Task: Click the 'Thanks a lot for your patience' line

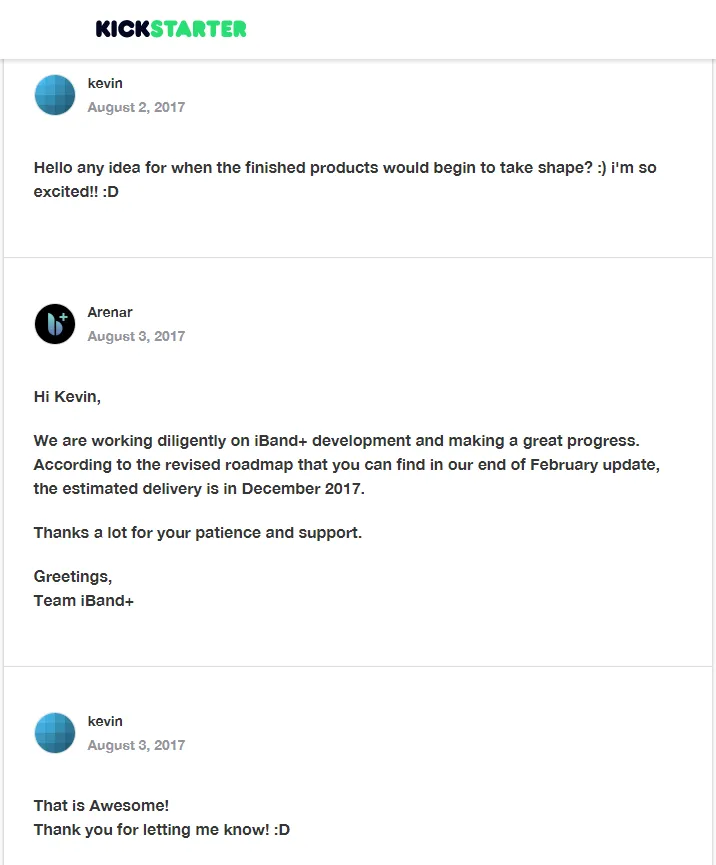Action: pos(197,533)
